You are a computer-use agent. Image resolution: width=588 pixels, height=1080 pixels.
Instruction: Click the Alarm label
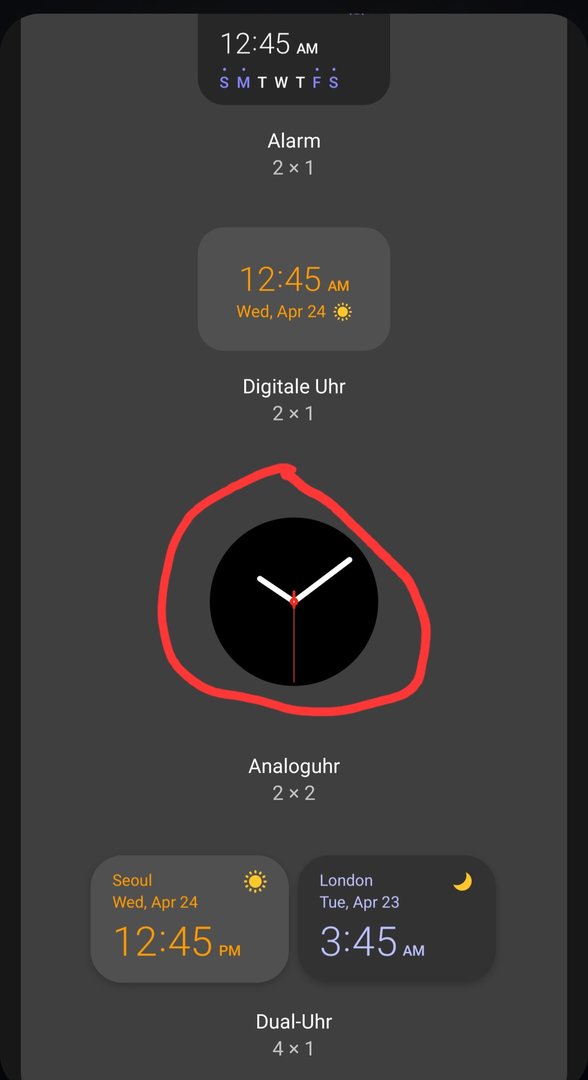294,141
